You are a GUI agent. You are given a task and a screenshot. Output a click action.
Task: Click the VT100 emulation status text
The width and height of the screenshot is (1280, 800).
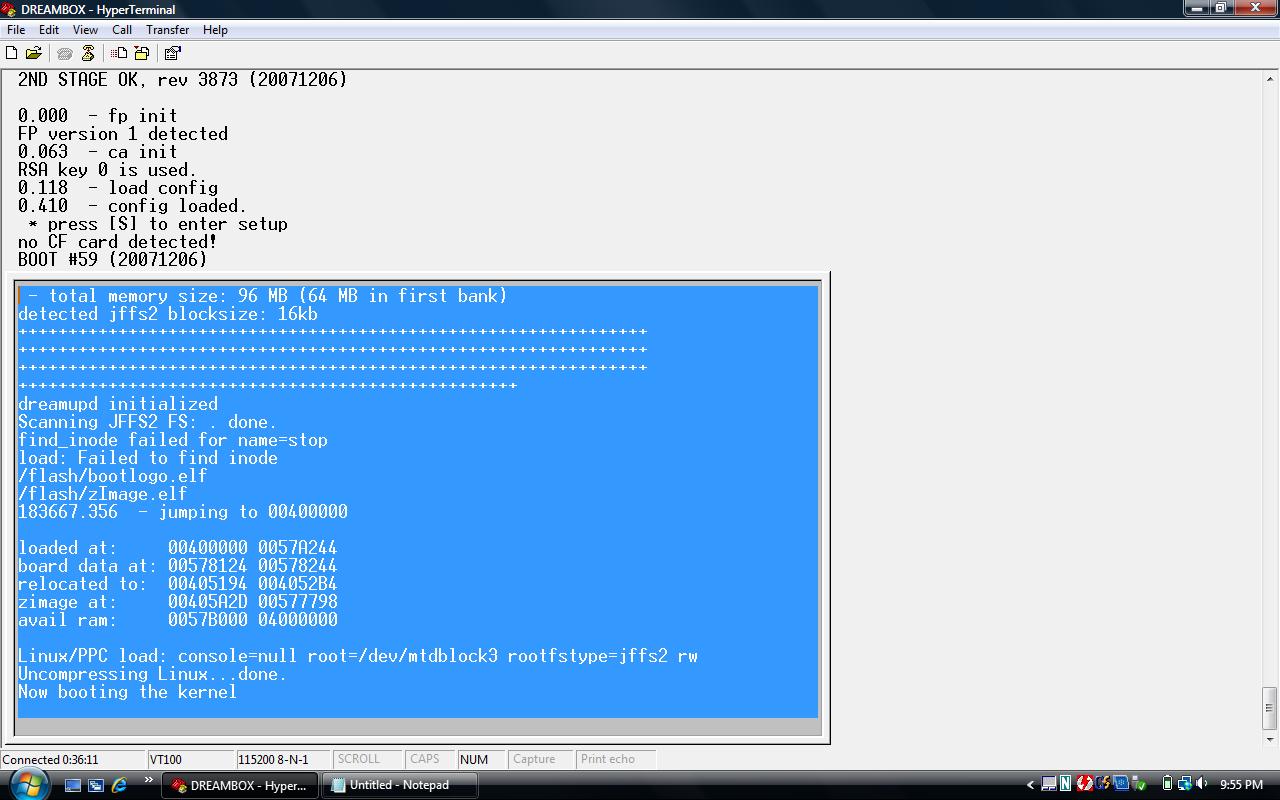click(166, 759)
